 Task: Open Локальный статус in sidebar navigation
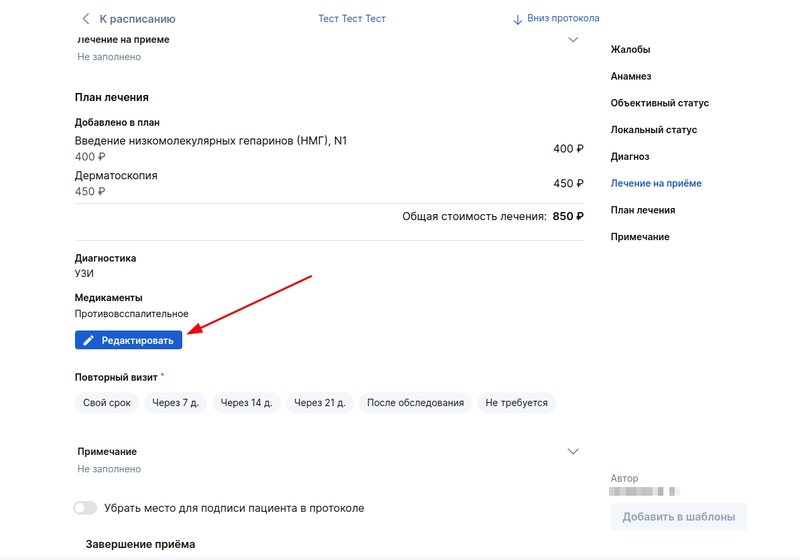(654, 130)
